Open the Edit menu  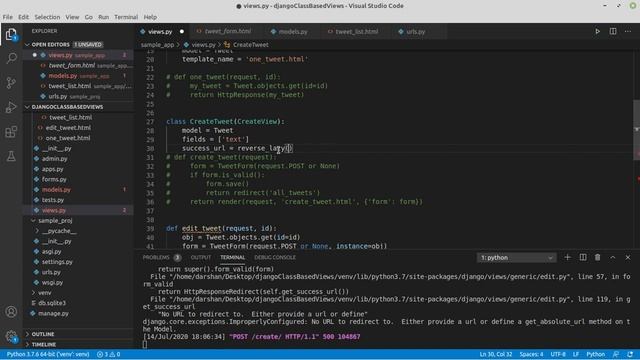click(x=23, y=17)
